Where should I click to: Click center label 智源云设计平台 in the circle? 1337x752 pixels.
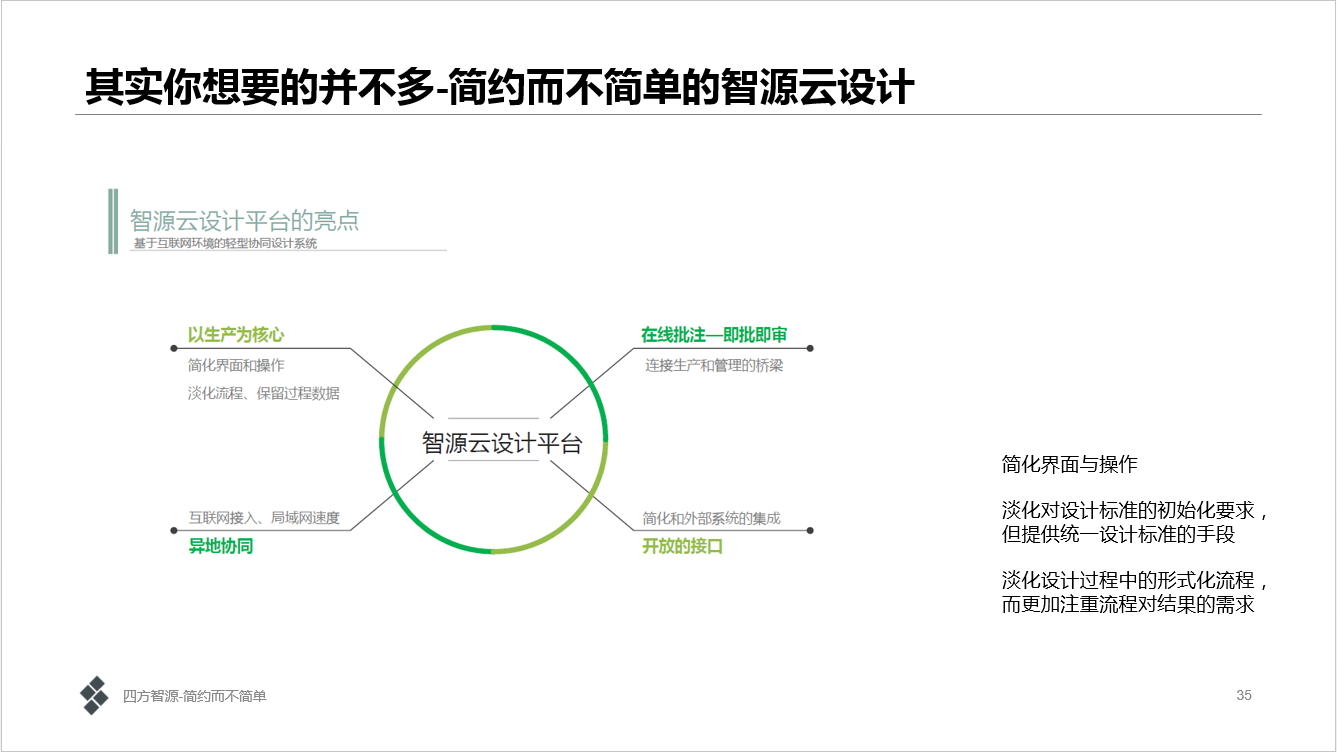pyautogui.click(x=502, y=443)
